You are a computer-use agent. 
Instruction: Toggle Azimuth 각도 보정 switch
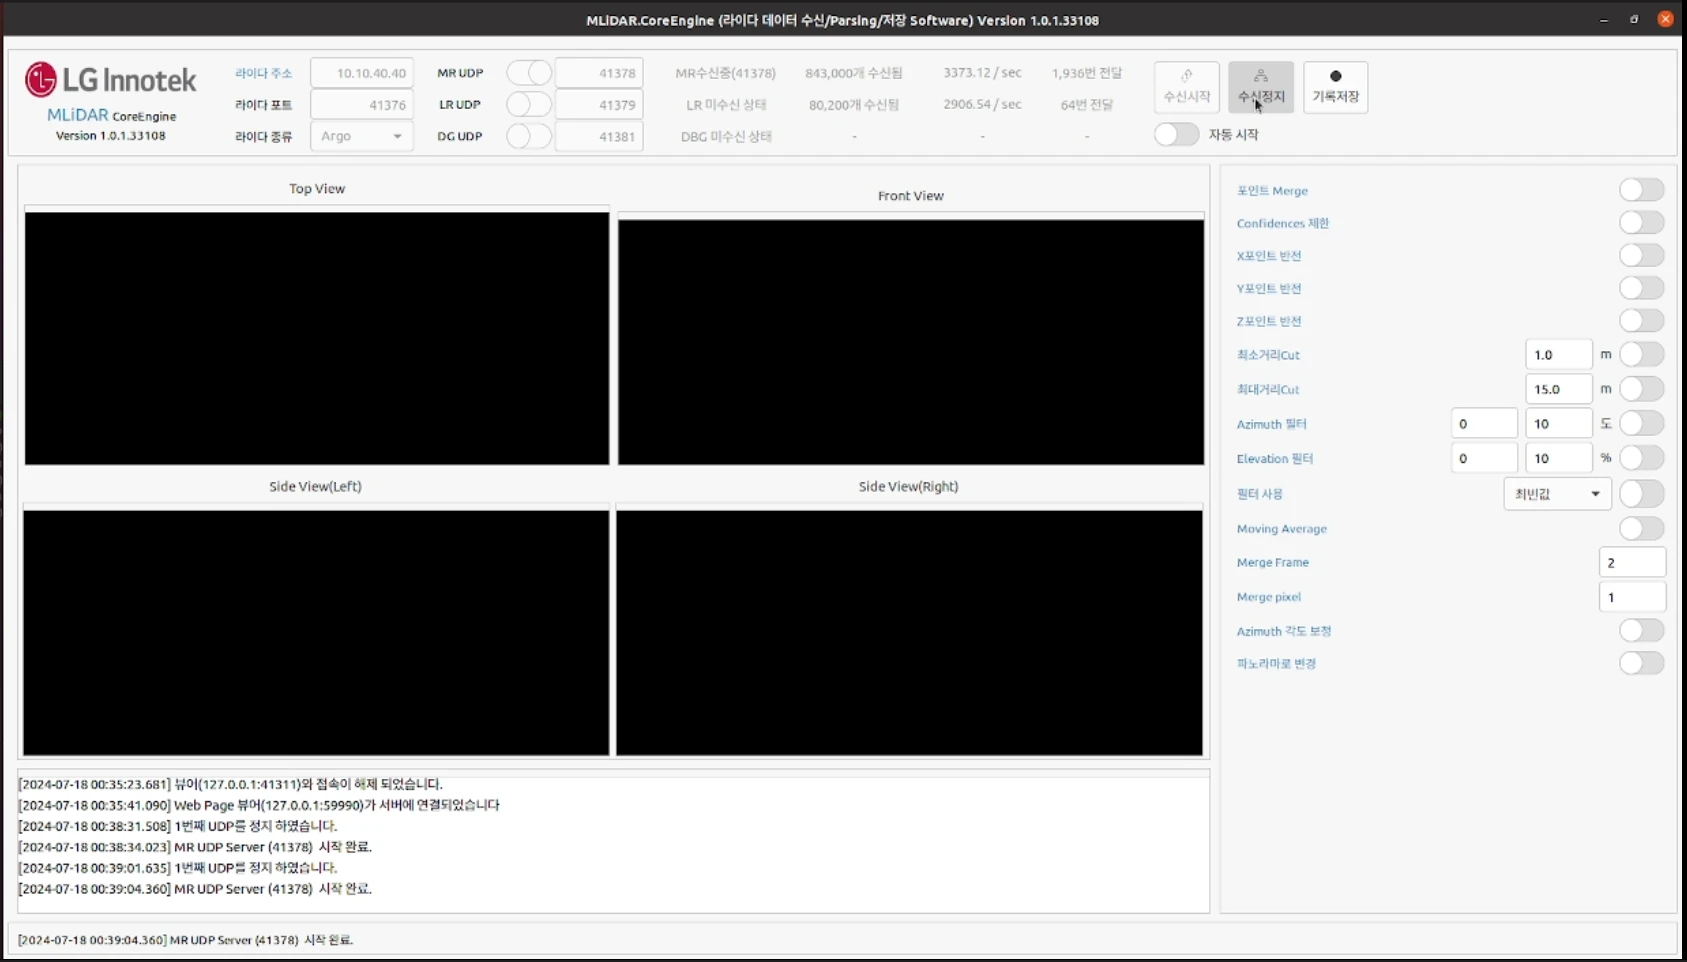[x=1641, y=630]
